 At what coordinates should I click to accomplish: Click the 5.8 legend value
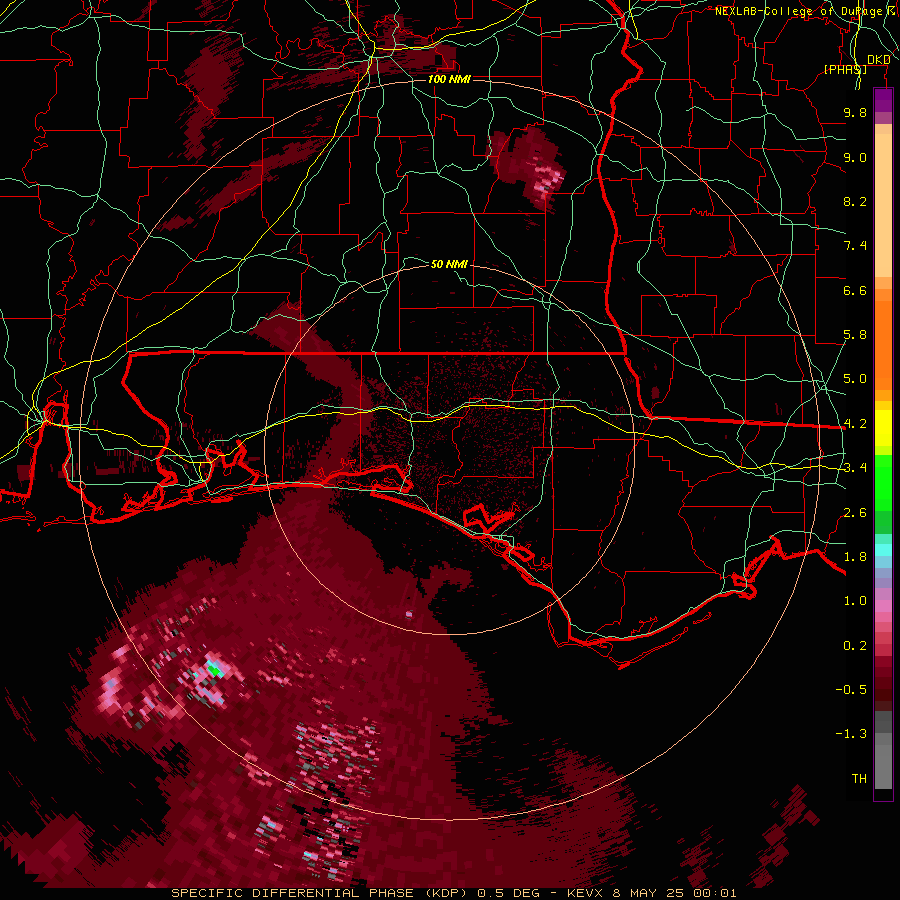pyautogui.click(x=855, y=335)
